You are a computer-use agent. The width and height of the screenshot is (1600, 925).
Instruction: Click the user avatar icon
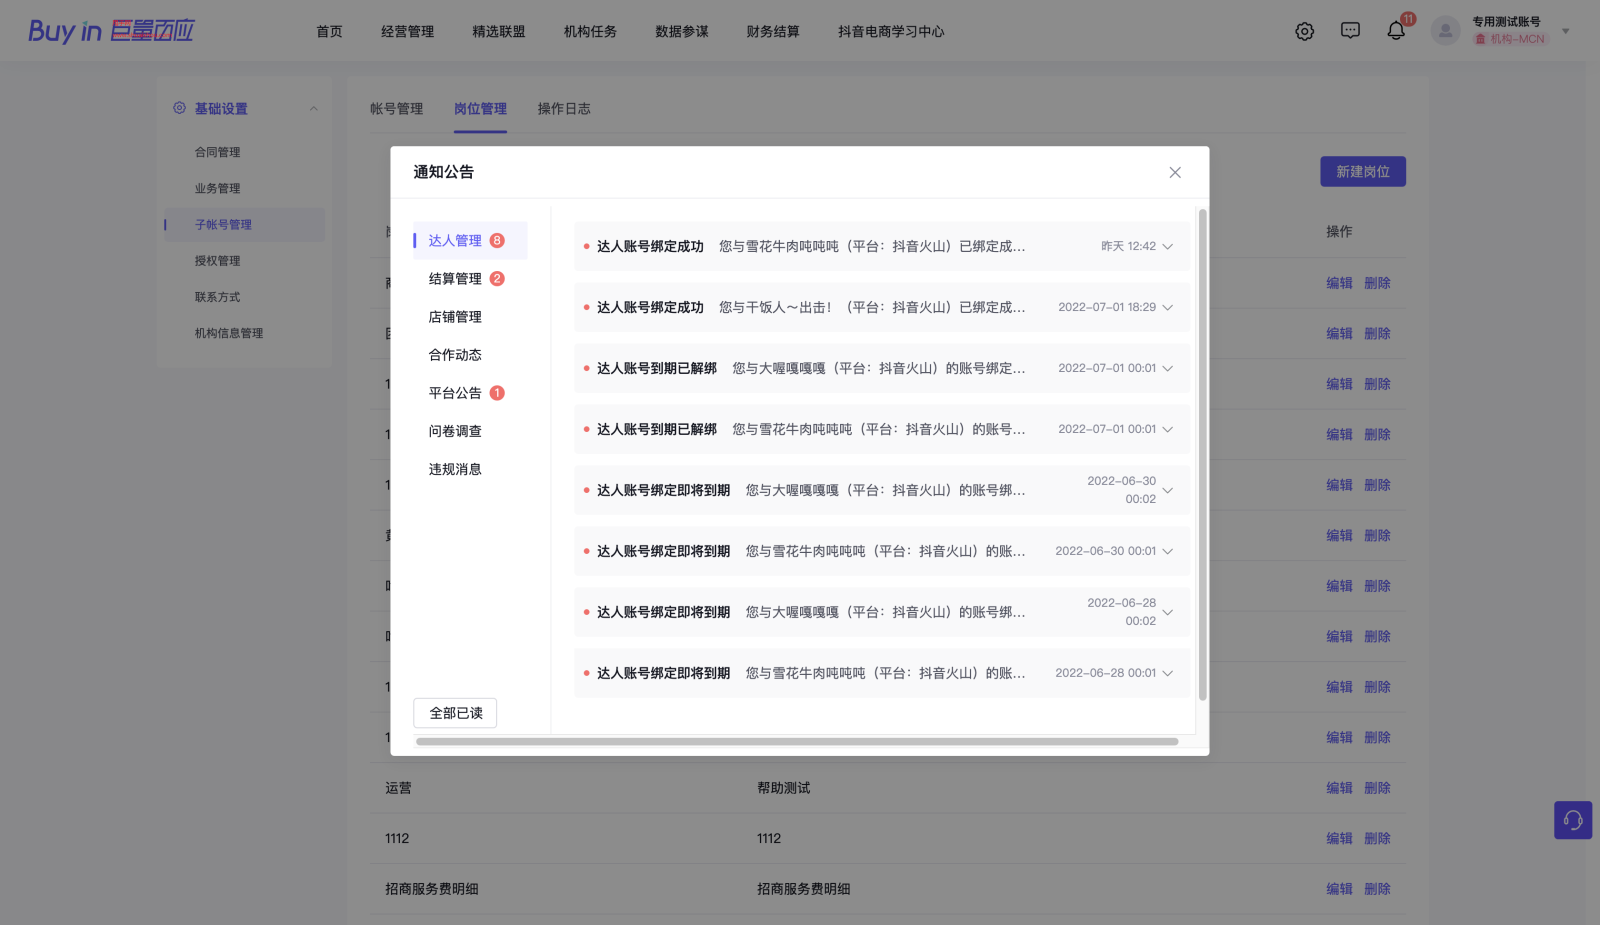point(1445,31)
